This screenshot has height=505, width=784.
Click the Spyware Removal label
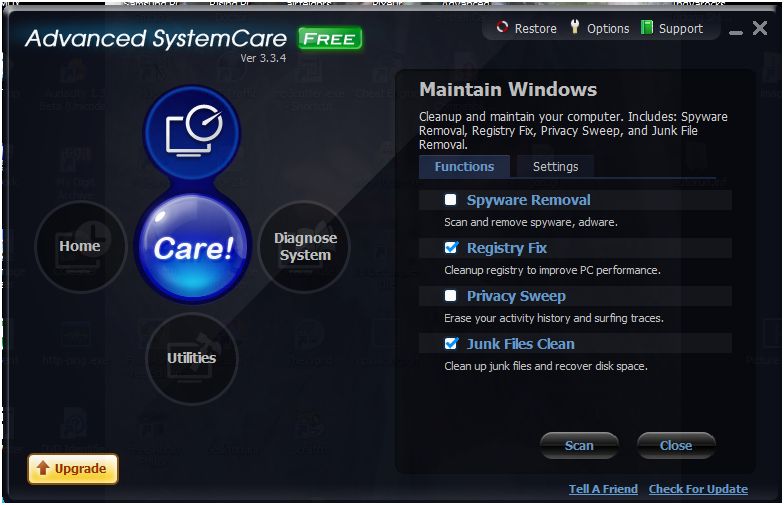(x=528, y=200)
